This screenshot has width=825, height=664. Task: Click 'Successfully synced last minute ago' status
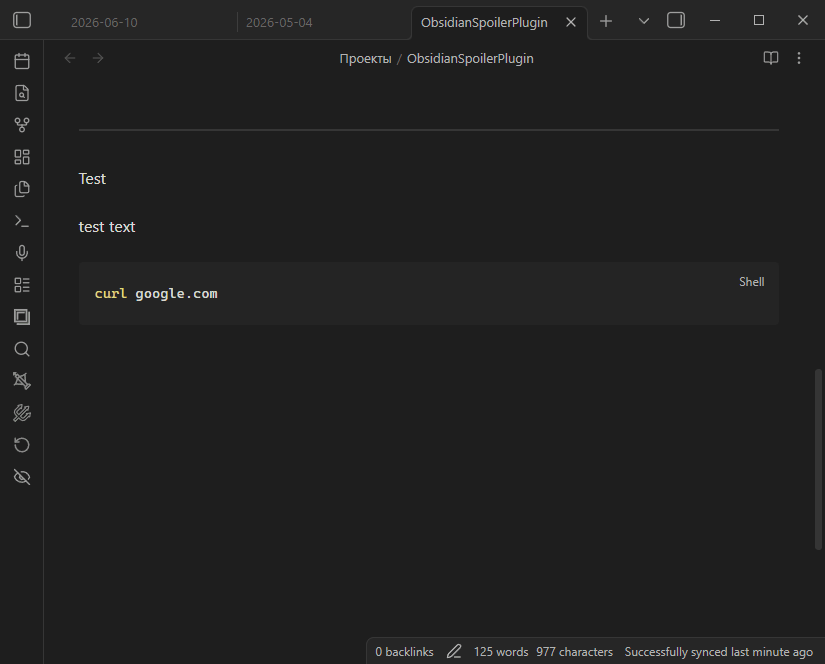tap(719, 652)
